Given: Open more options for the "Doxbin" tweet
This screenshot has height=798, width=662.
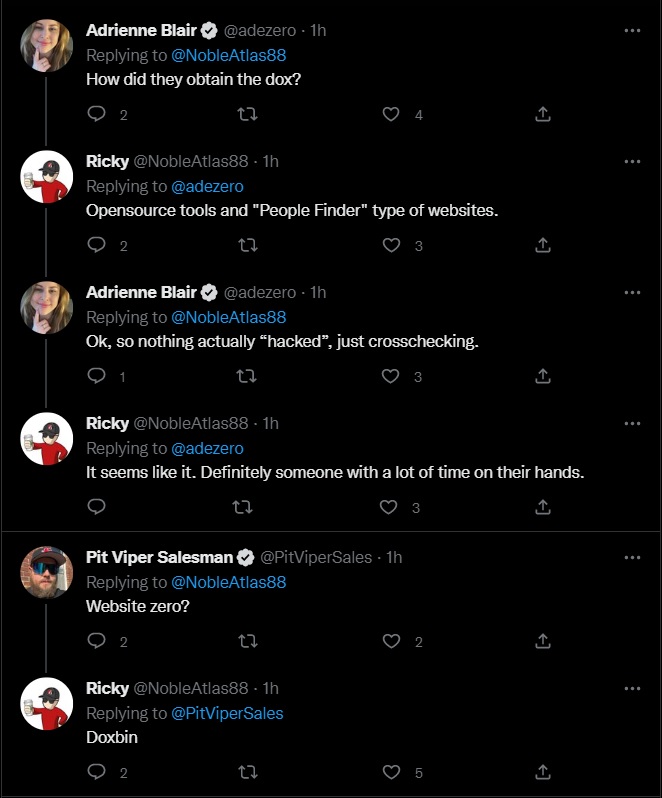Looking at the screenshot, I should coord(632,688).
